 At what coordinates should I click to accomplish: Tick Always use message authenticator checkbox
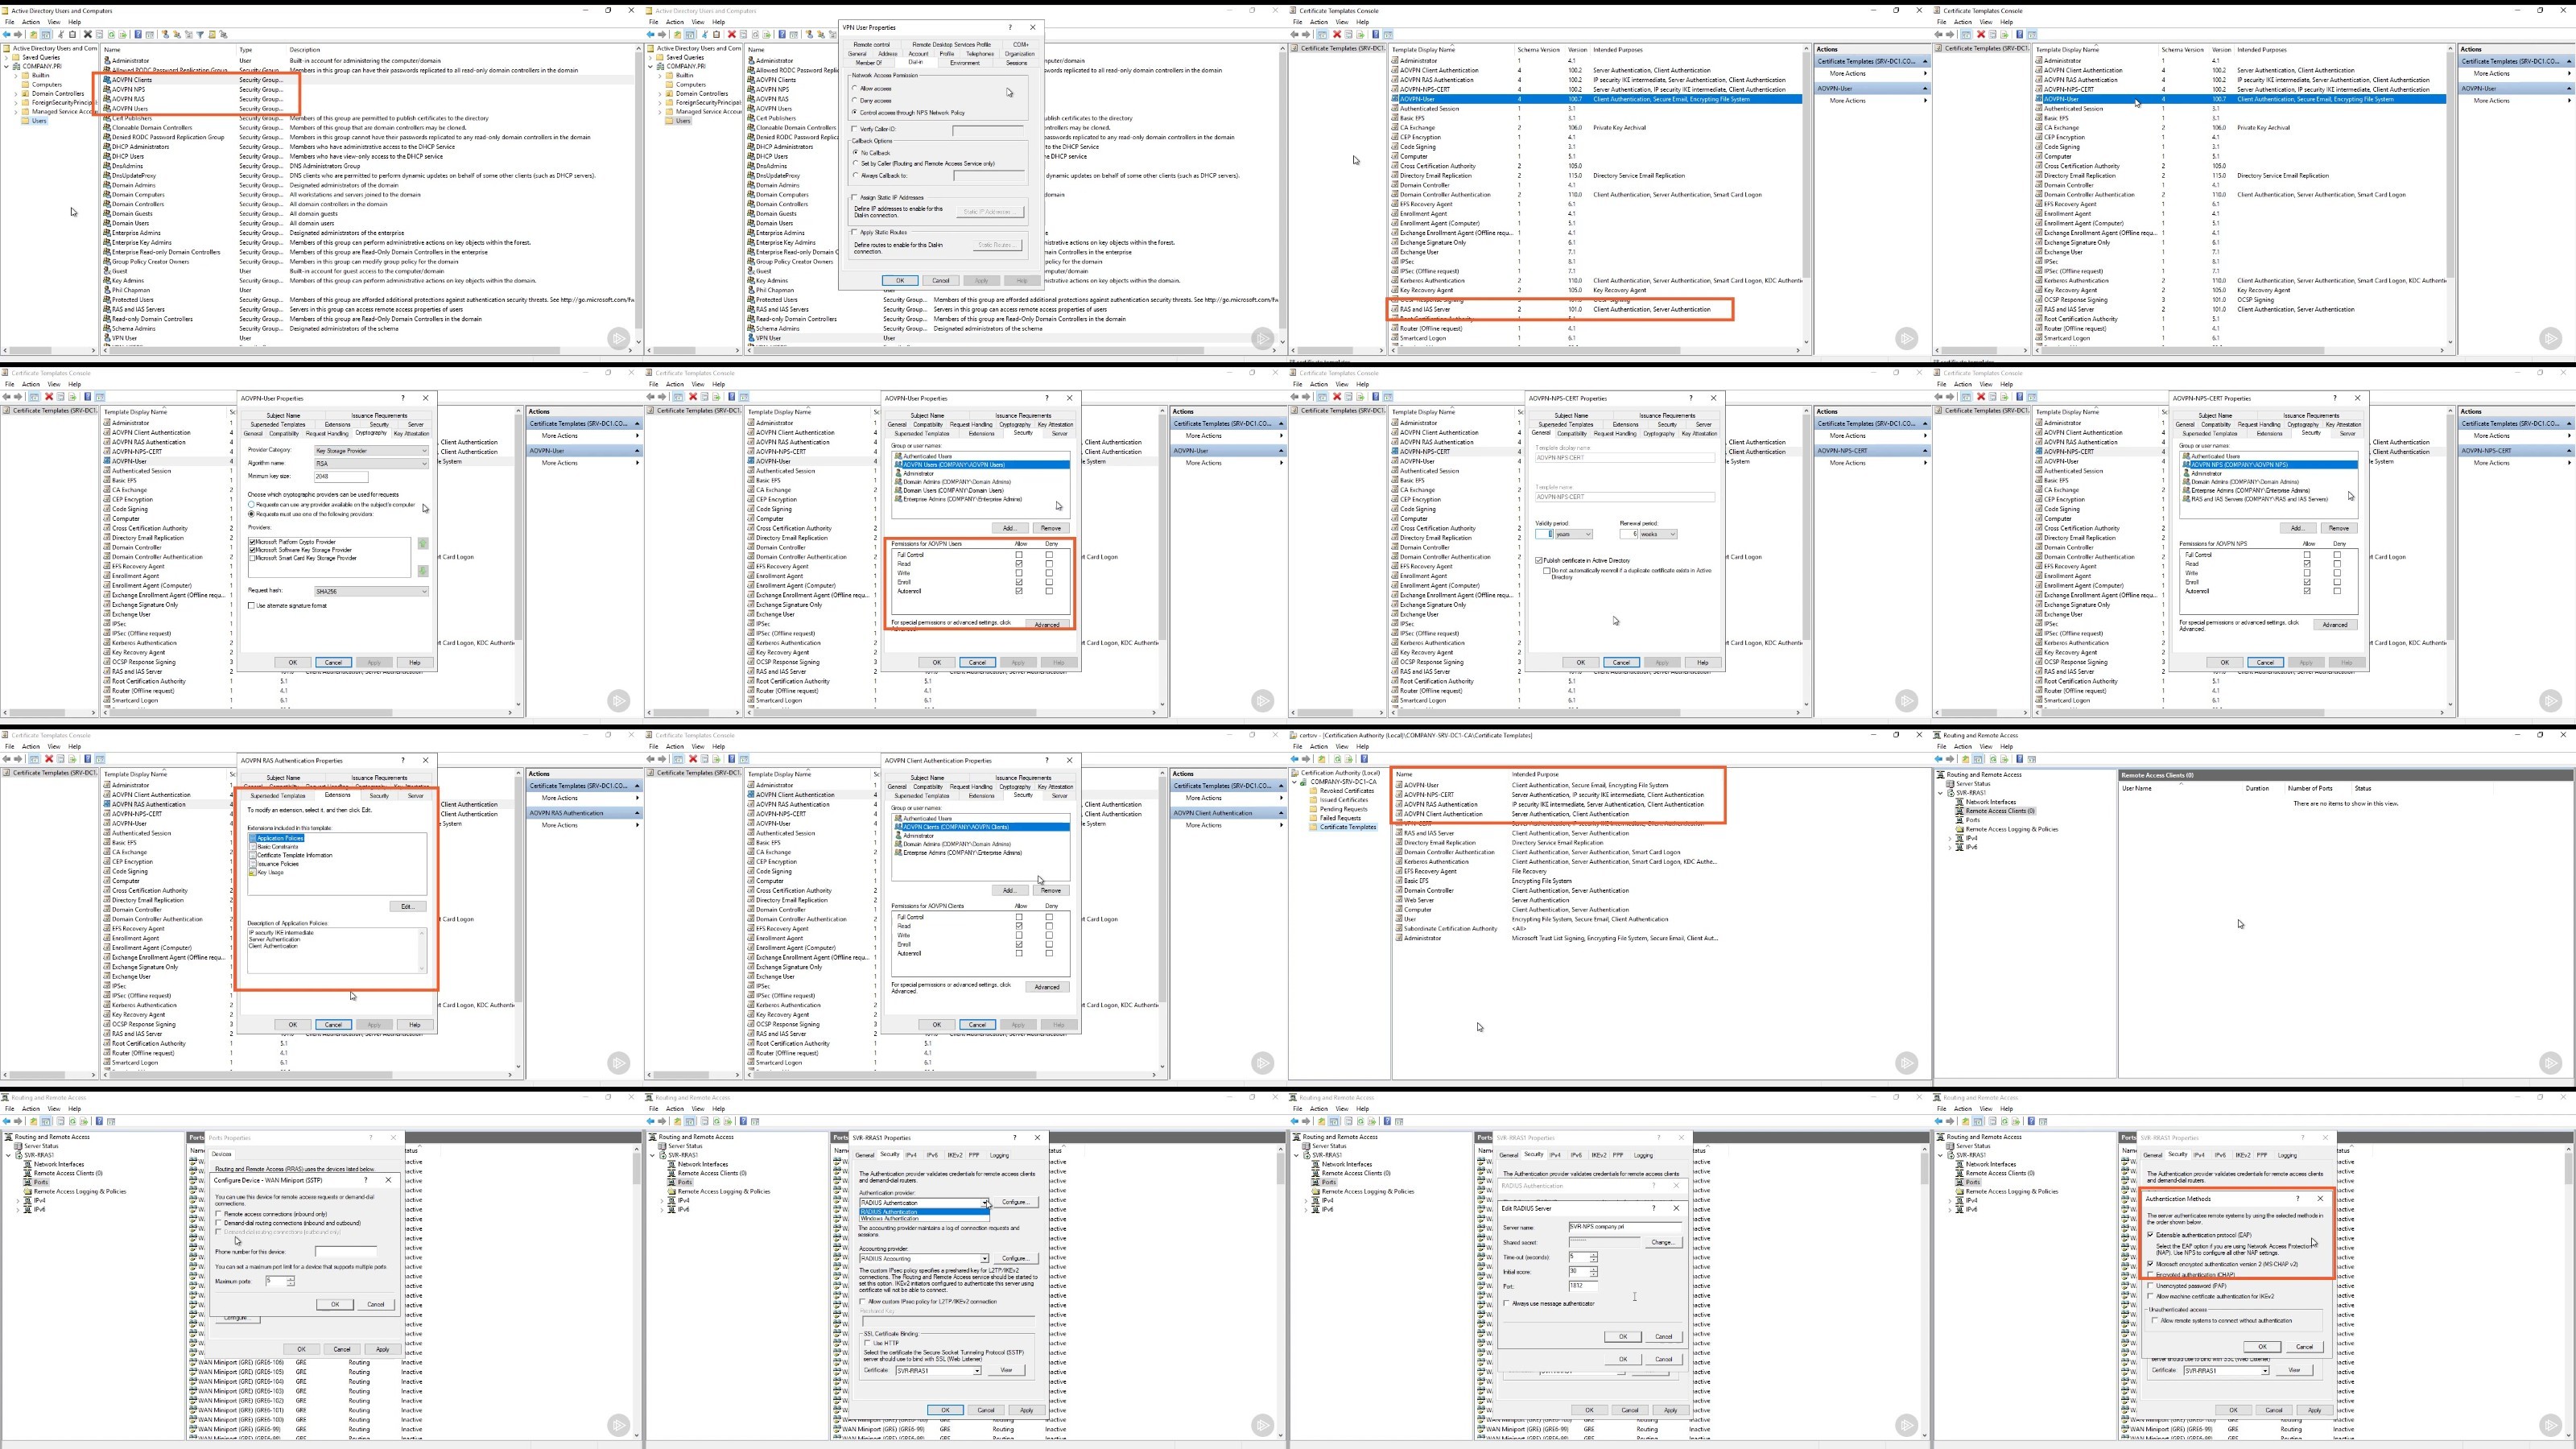coord(1507,1303)
